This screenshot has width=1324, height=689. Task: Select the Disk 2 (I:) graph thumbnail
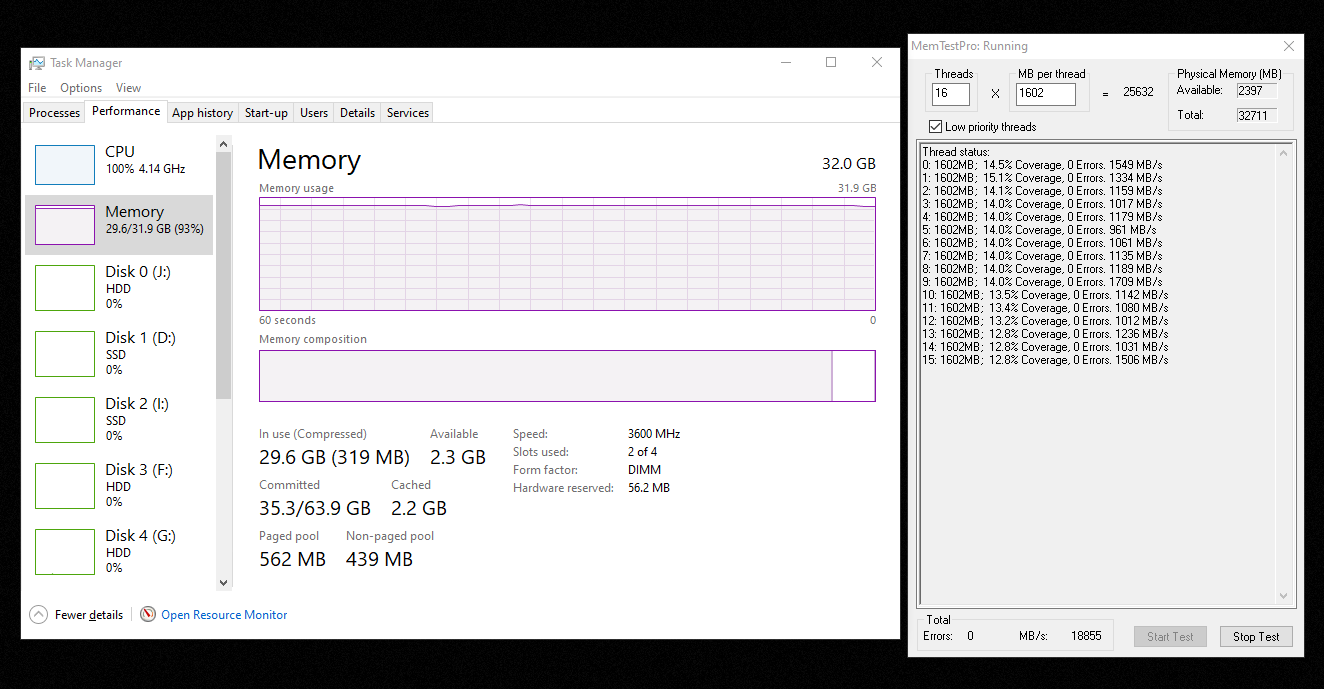[x=65, y=420]
